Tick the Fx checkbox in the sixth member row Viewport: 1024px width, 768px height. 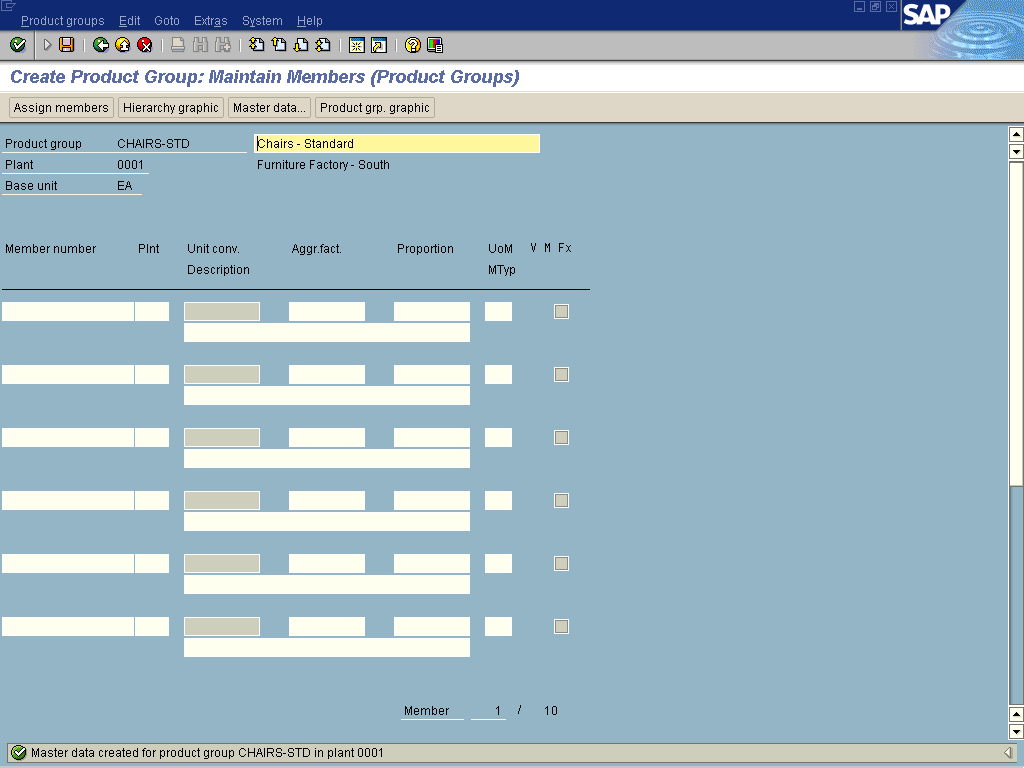[x=561, y=626]
